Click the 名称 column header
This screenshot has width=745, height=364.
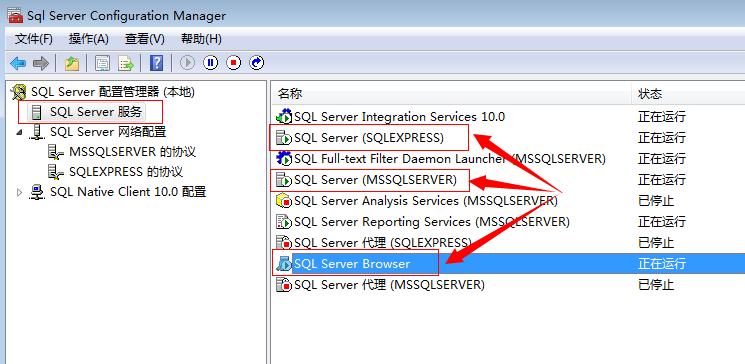[290, 94]
